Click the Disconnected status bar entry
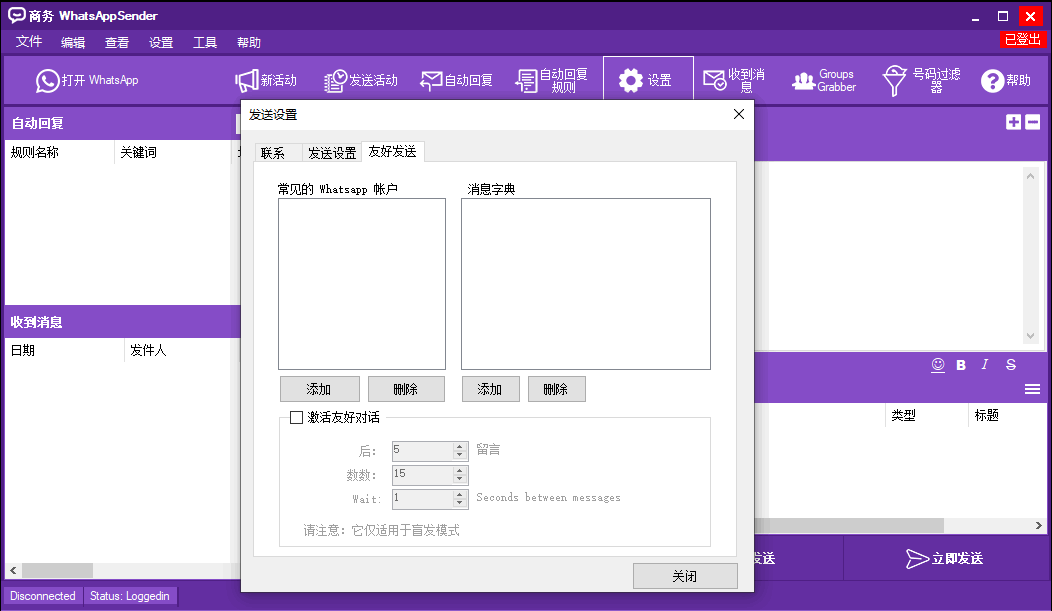The height and width of the screenshot is (611, 1052). click(43, 596)
